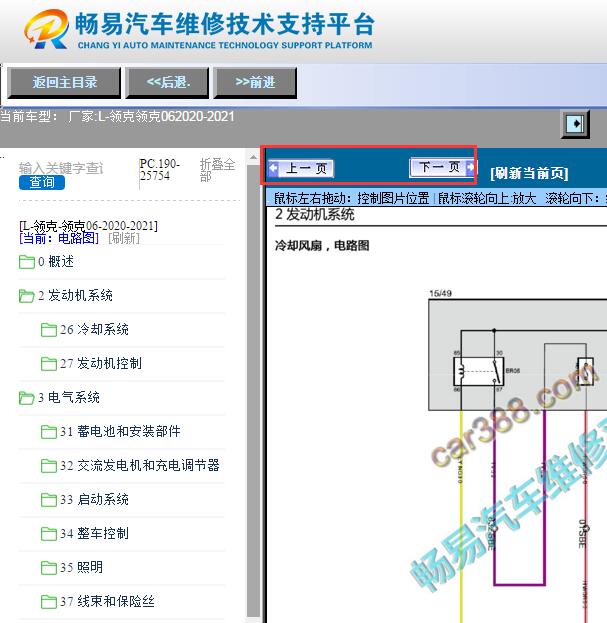Click the sidebar vertical scrollbar track

(253, 391)
